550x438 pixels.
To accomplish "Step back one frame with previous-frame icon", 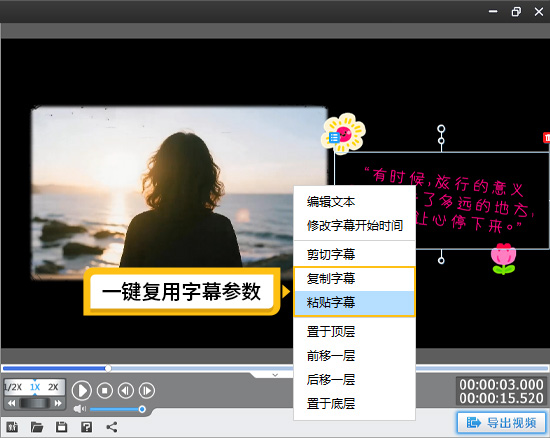I will tap(126, 390).
